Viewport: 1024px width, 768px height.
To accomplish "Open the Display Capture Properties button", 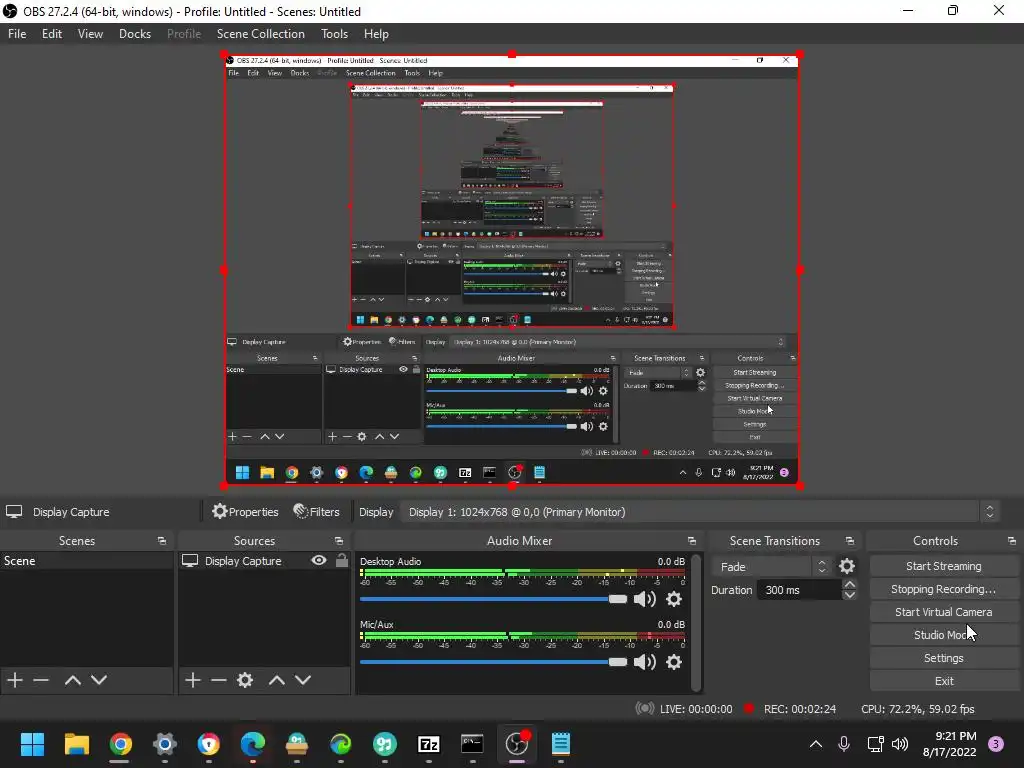I will (x=245, y=512).
